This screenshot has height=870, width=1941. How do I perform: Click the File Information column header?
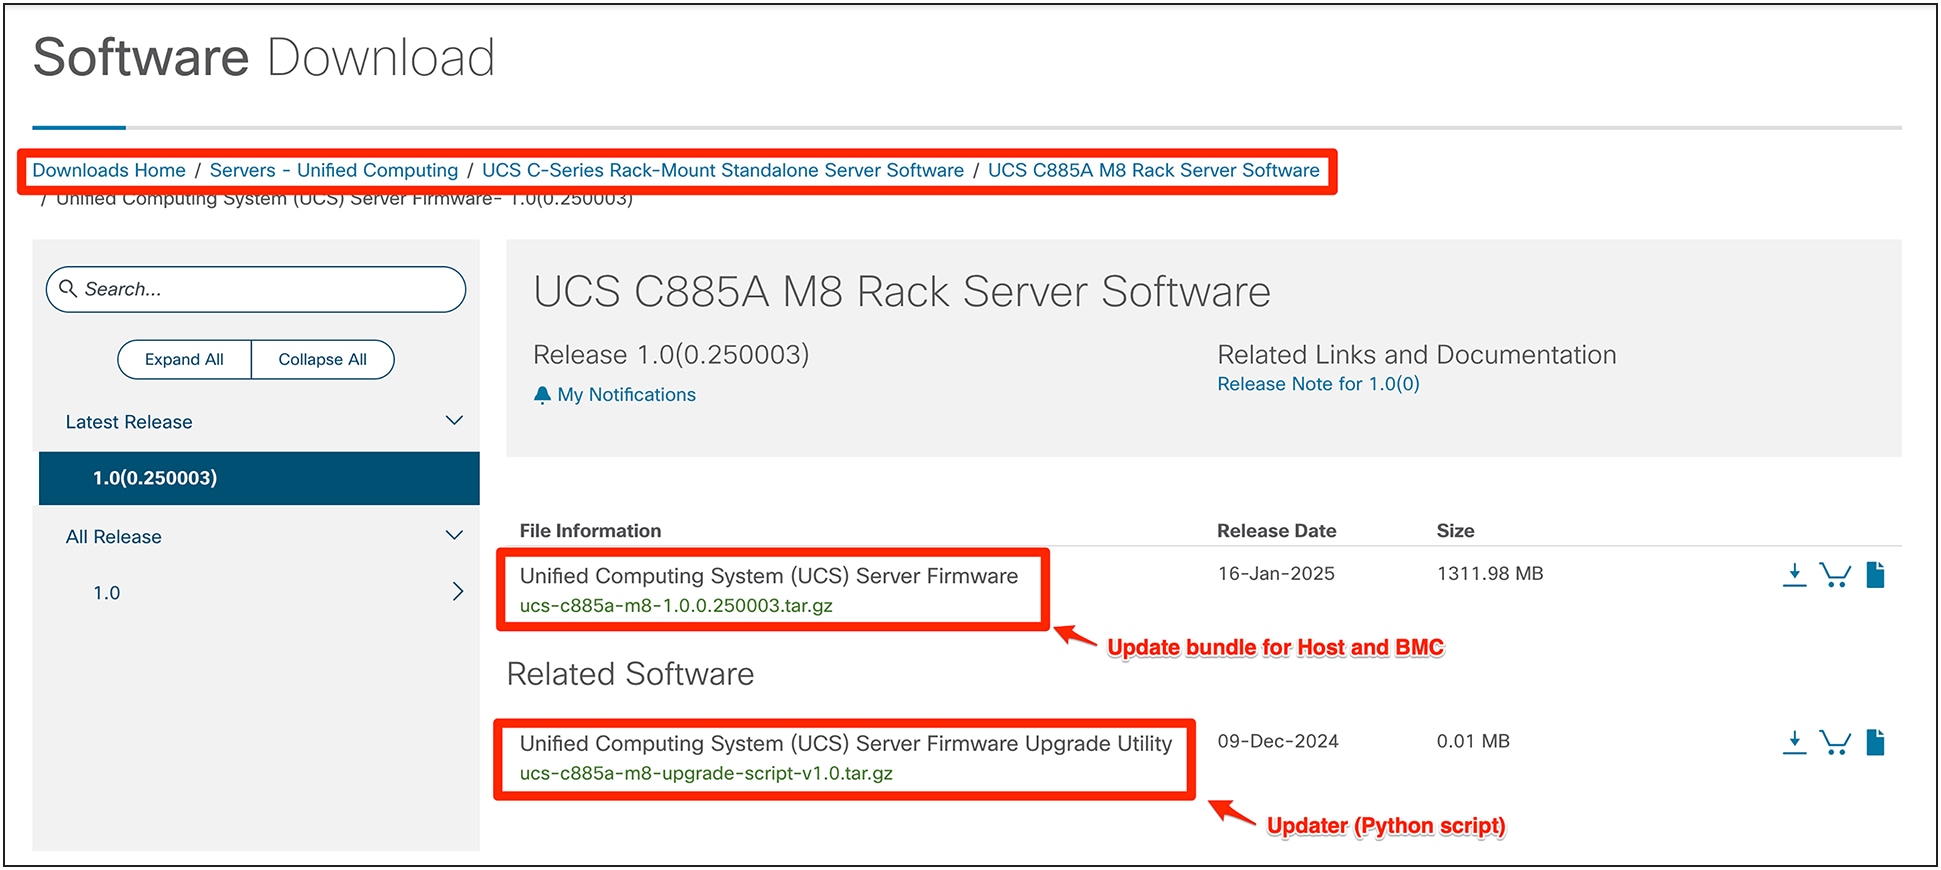590,531
